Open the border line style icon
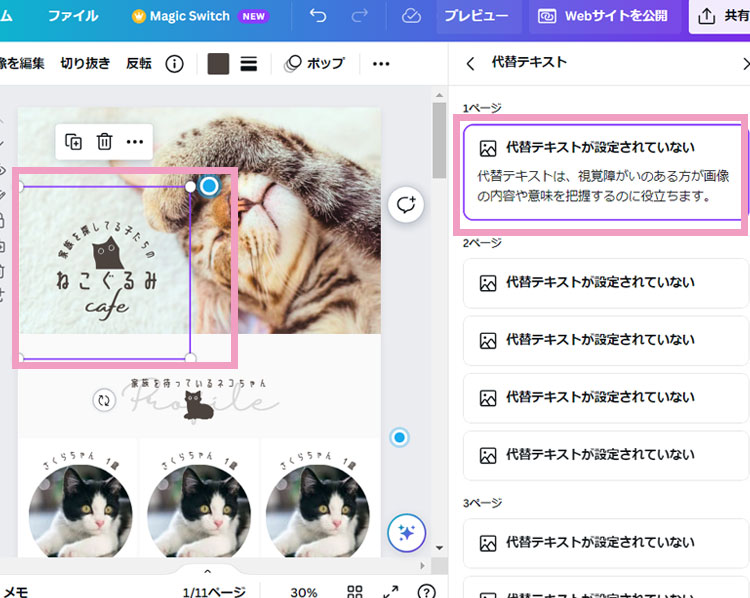This screenshot has height=598, width=750. coord(249,64)
